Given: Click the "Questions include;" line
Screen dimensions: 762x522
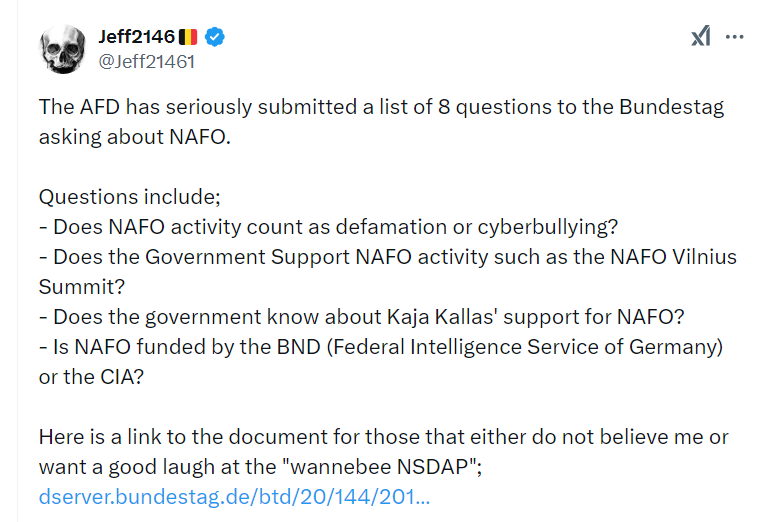Looking at the screenshot, I should (130, 197).
